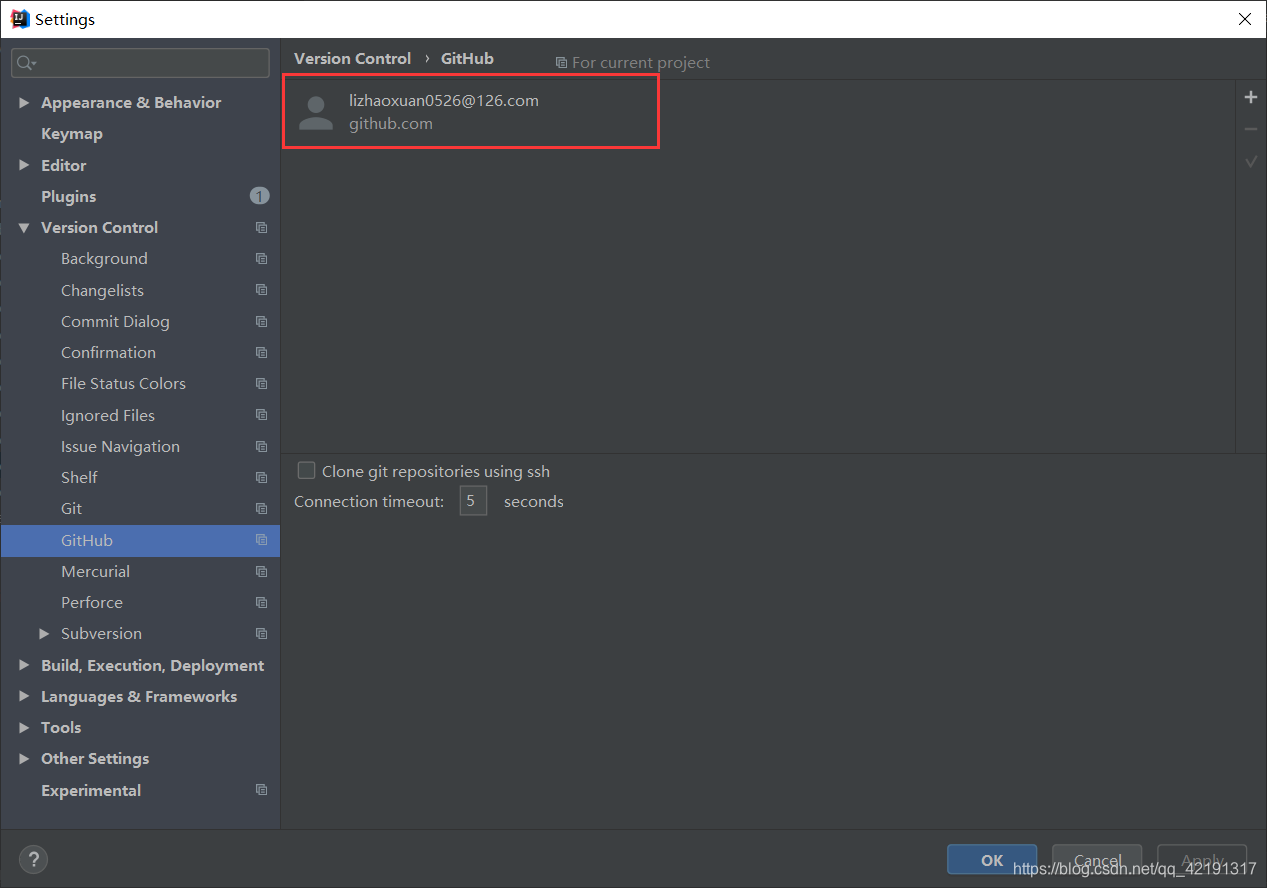This screenshot has height=888, width=1267.
Task: Click project-level icon beside Mercurial
Action: (261, 571)
